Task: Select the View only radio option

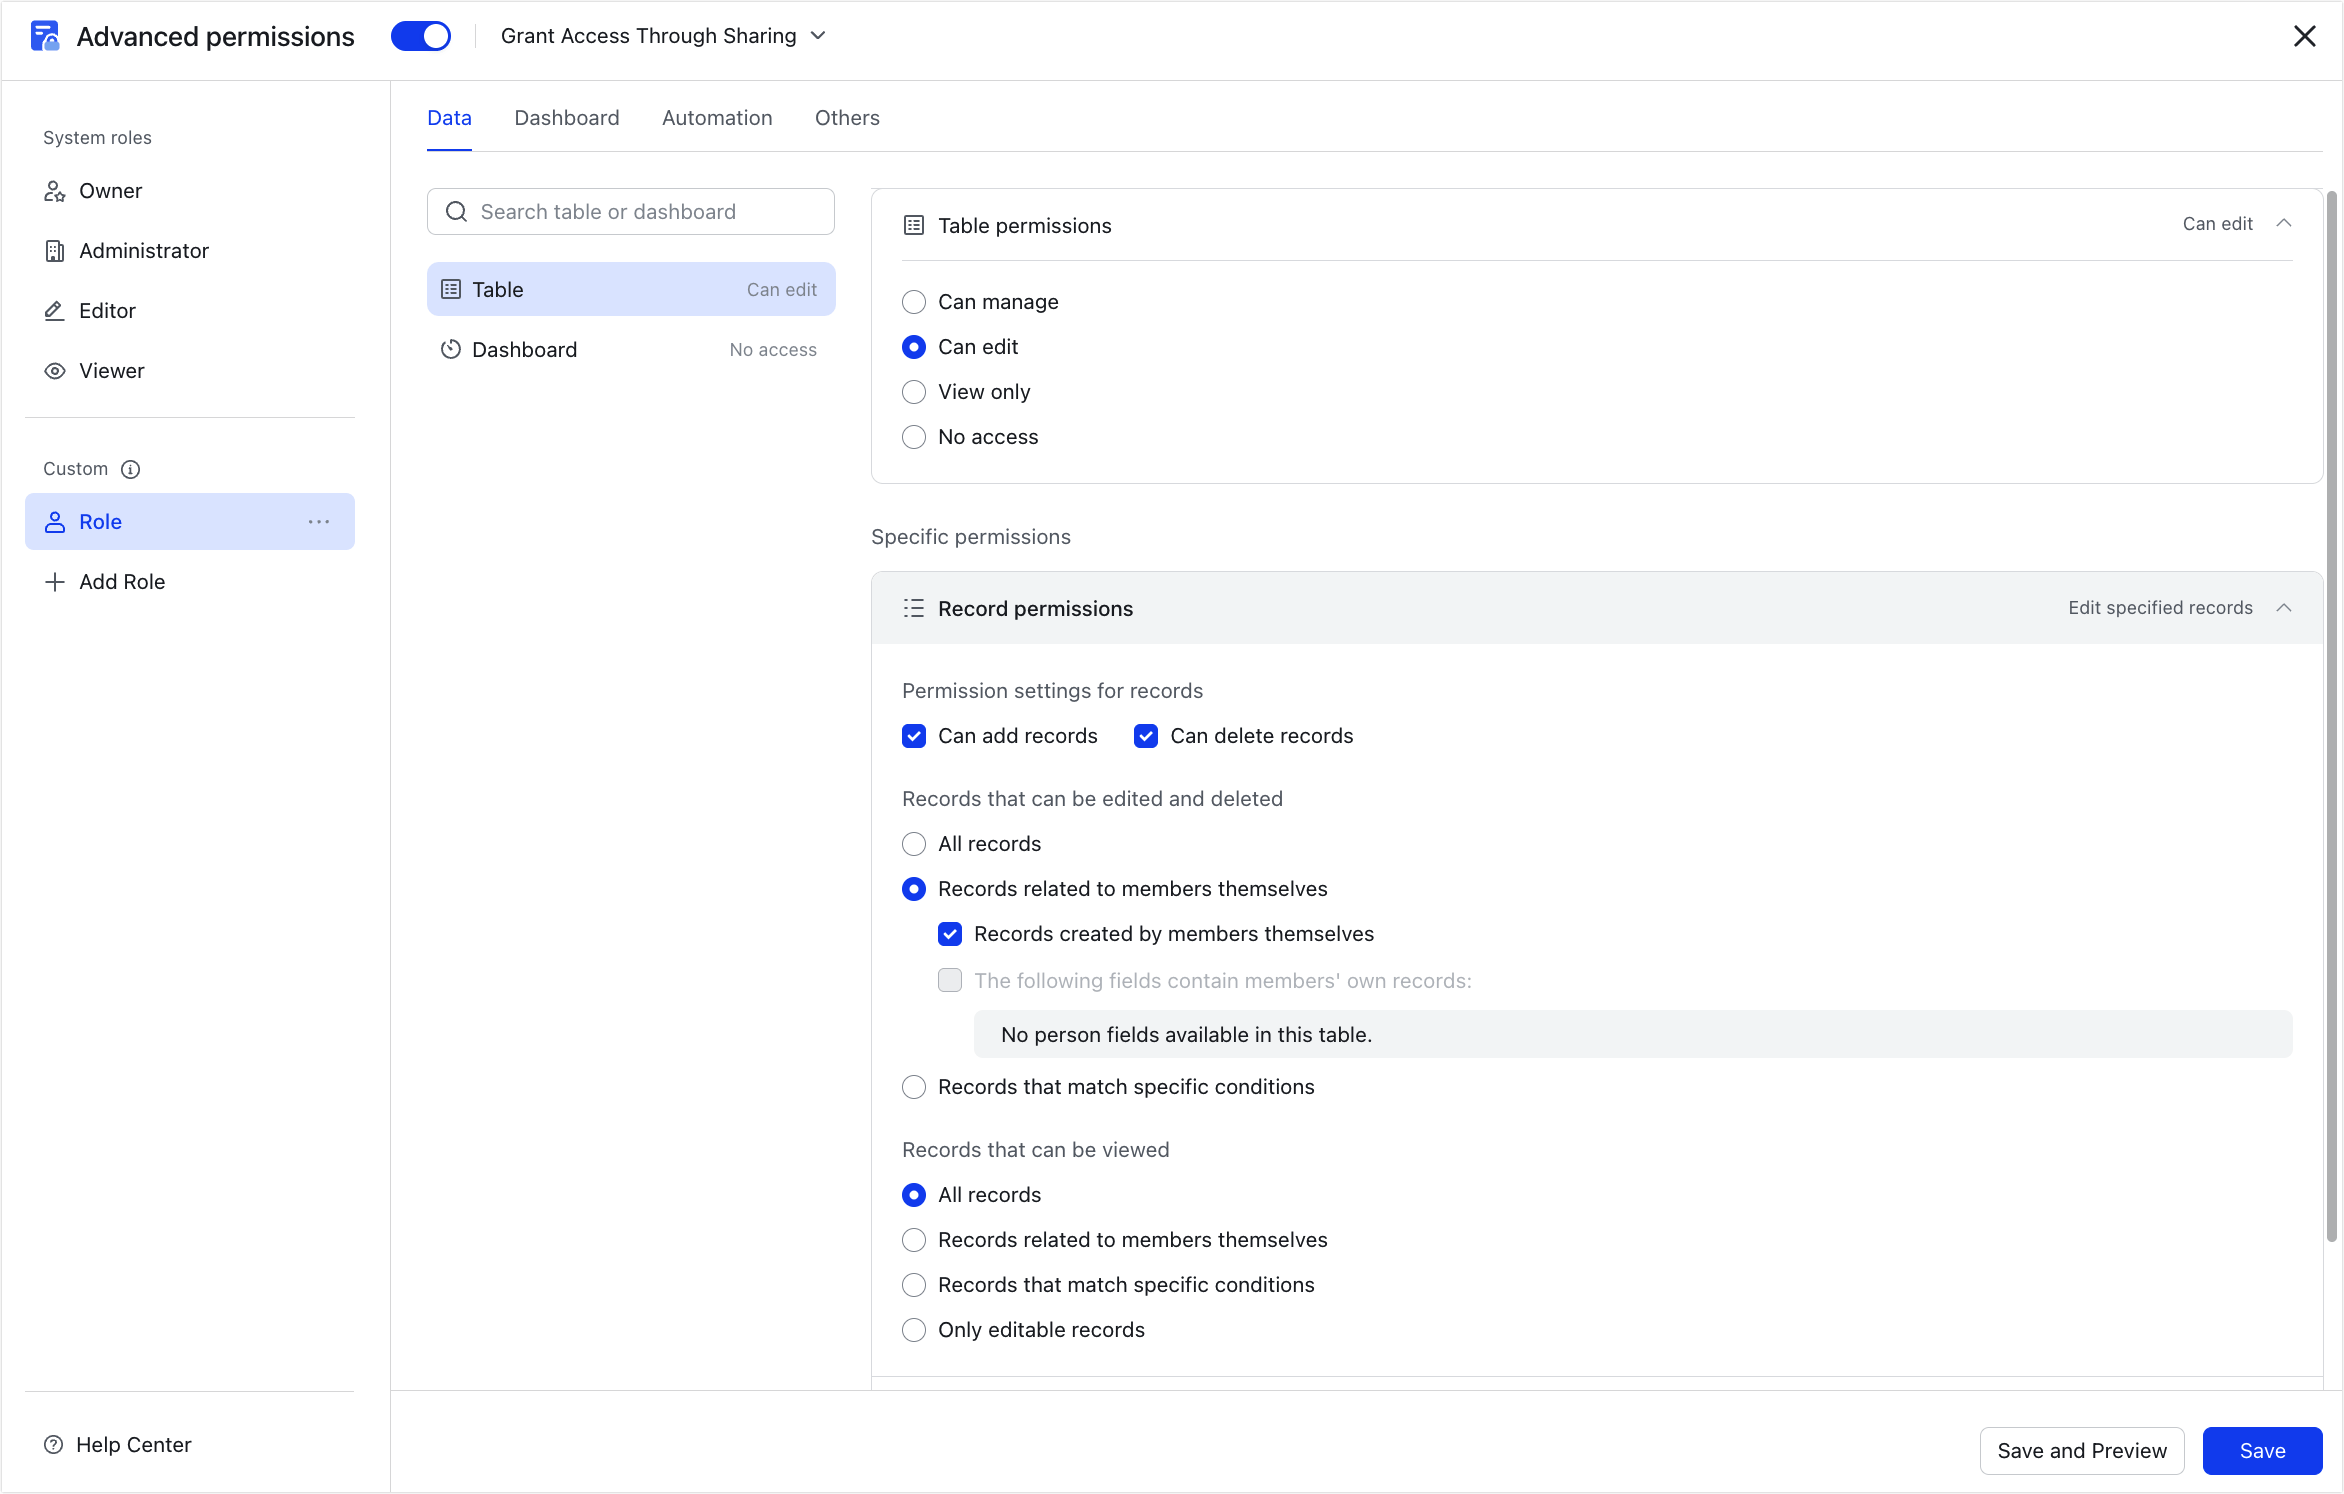Action: pyautogui.click(x=914, y=392)
